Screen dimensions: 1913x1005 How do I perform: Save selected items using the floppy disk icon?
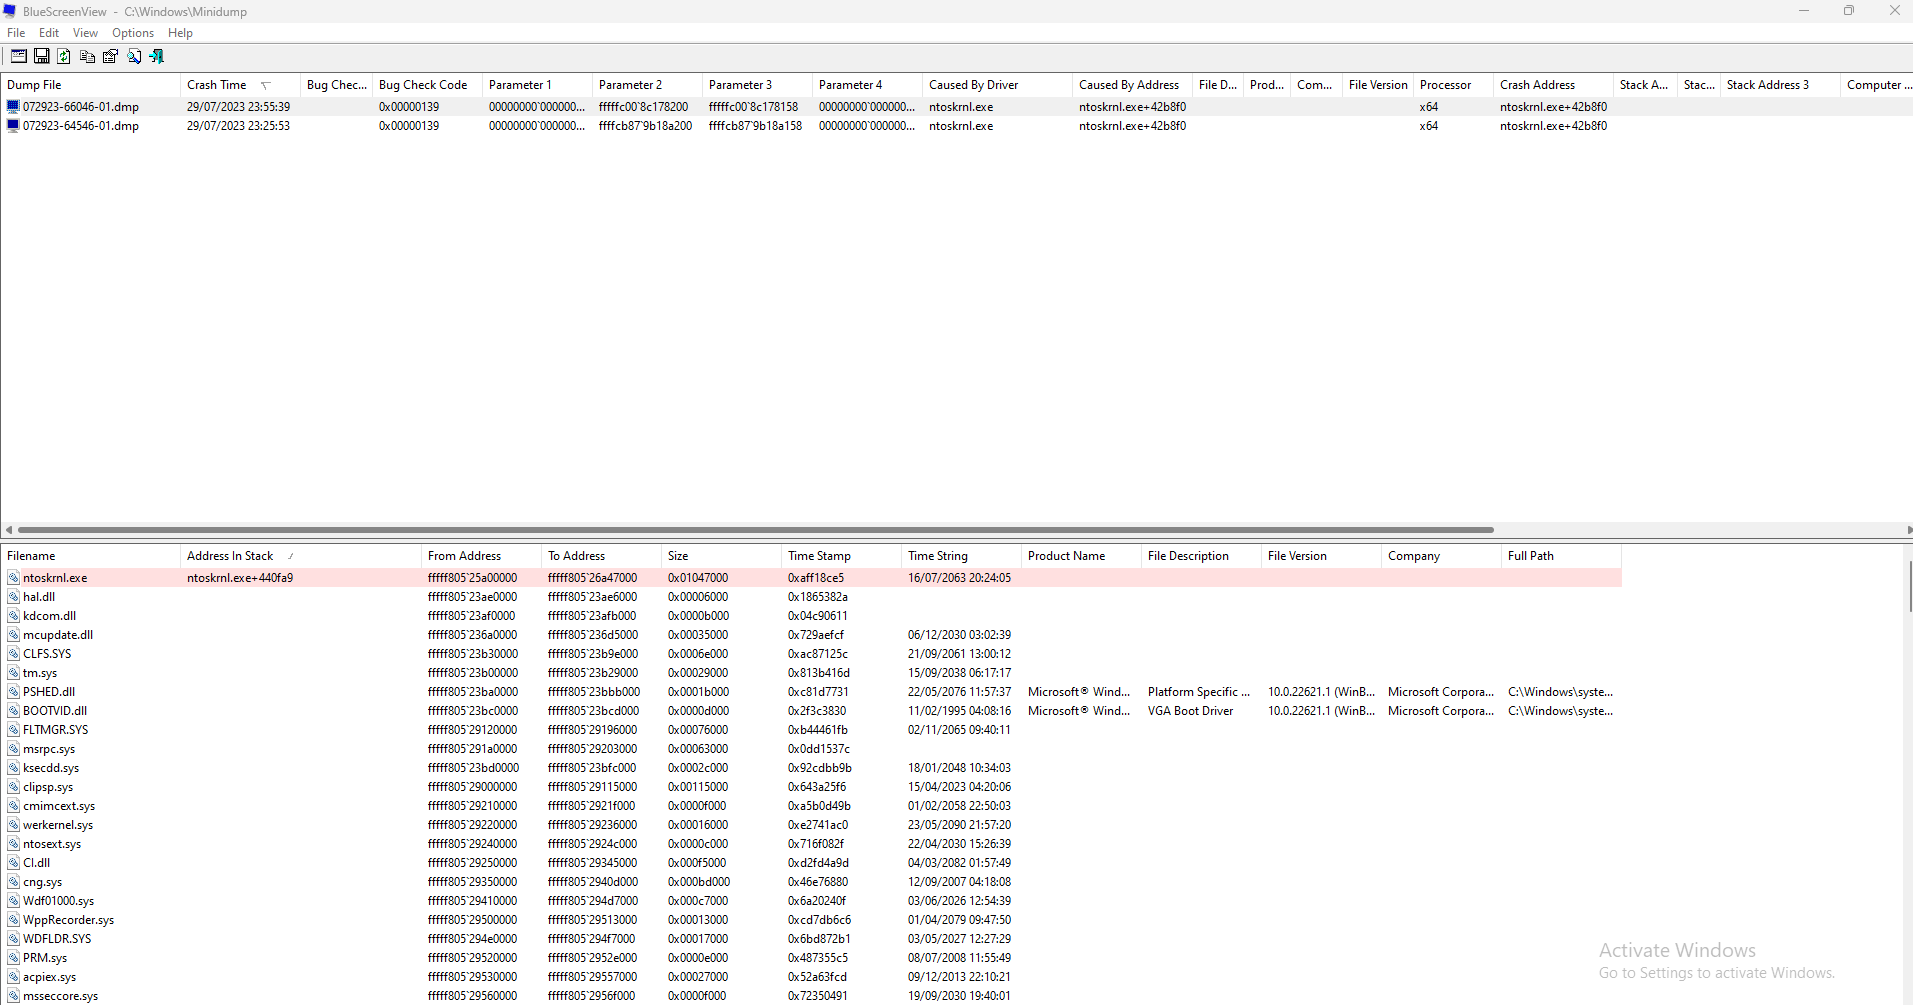pos(41,56)
